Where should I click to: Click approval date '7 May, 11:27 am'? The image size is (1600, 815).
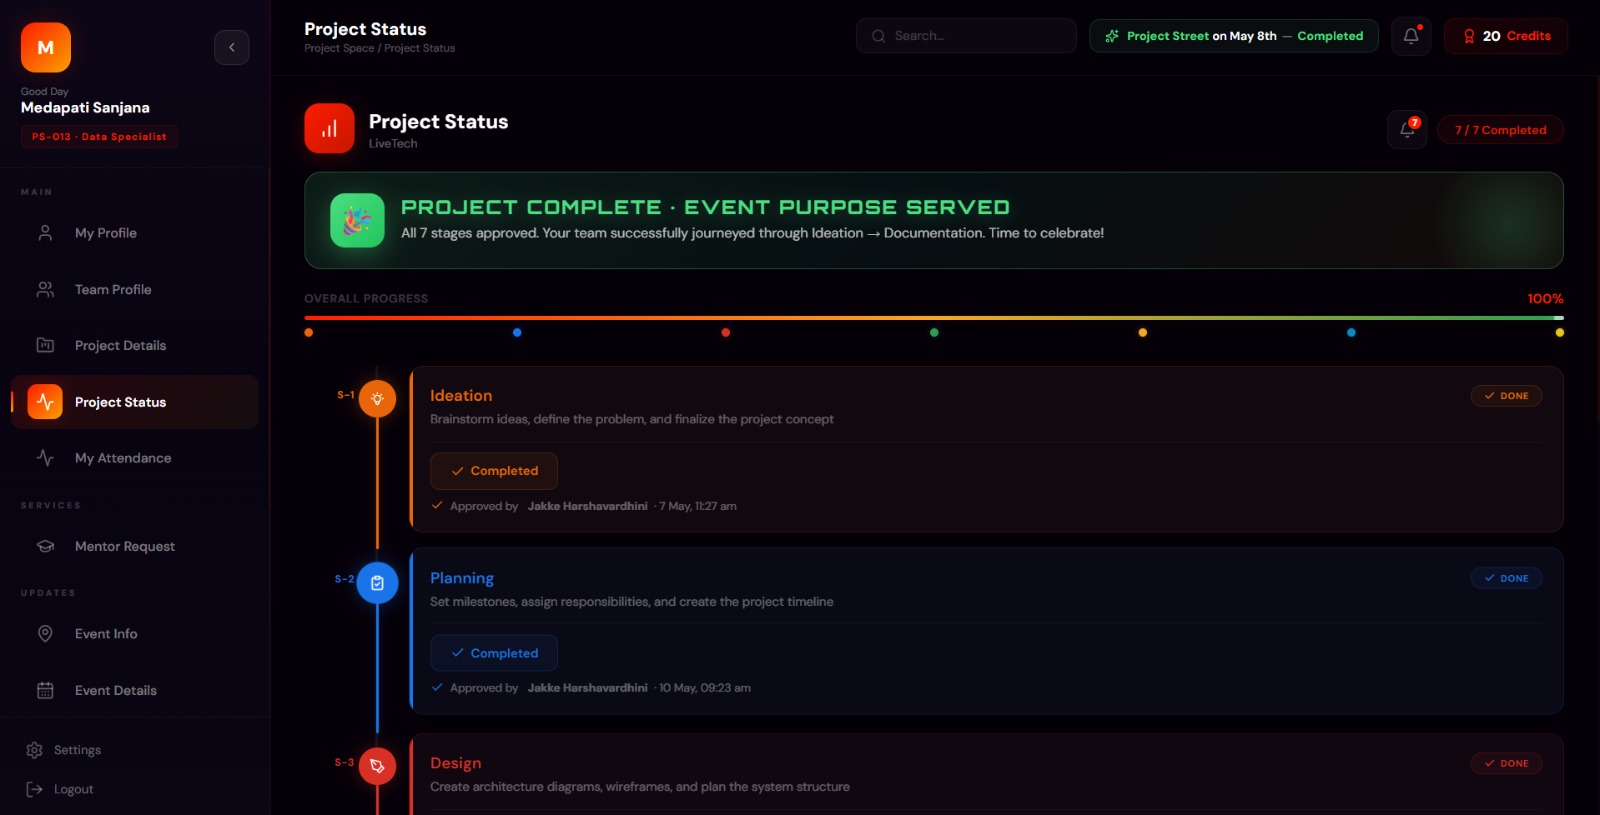pos(698,506)
